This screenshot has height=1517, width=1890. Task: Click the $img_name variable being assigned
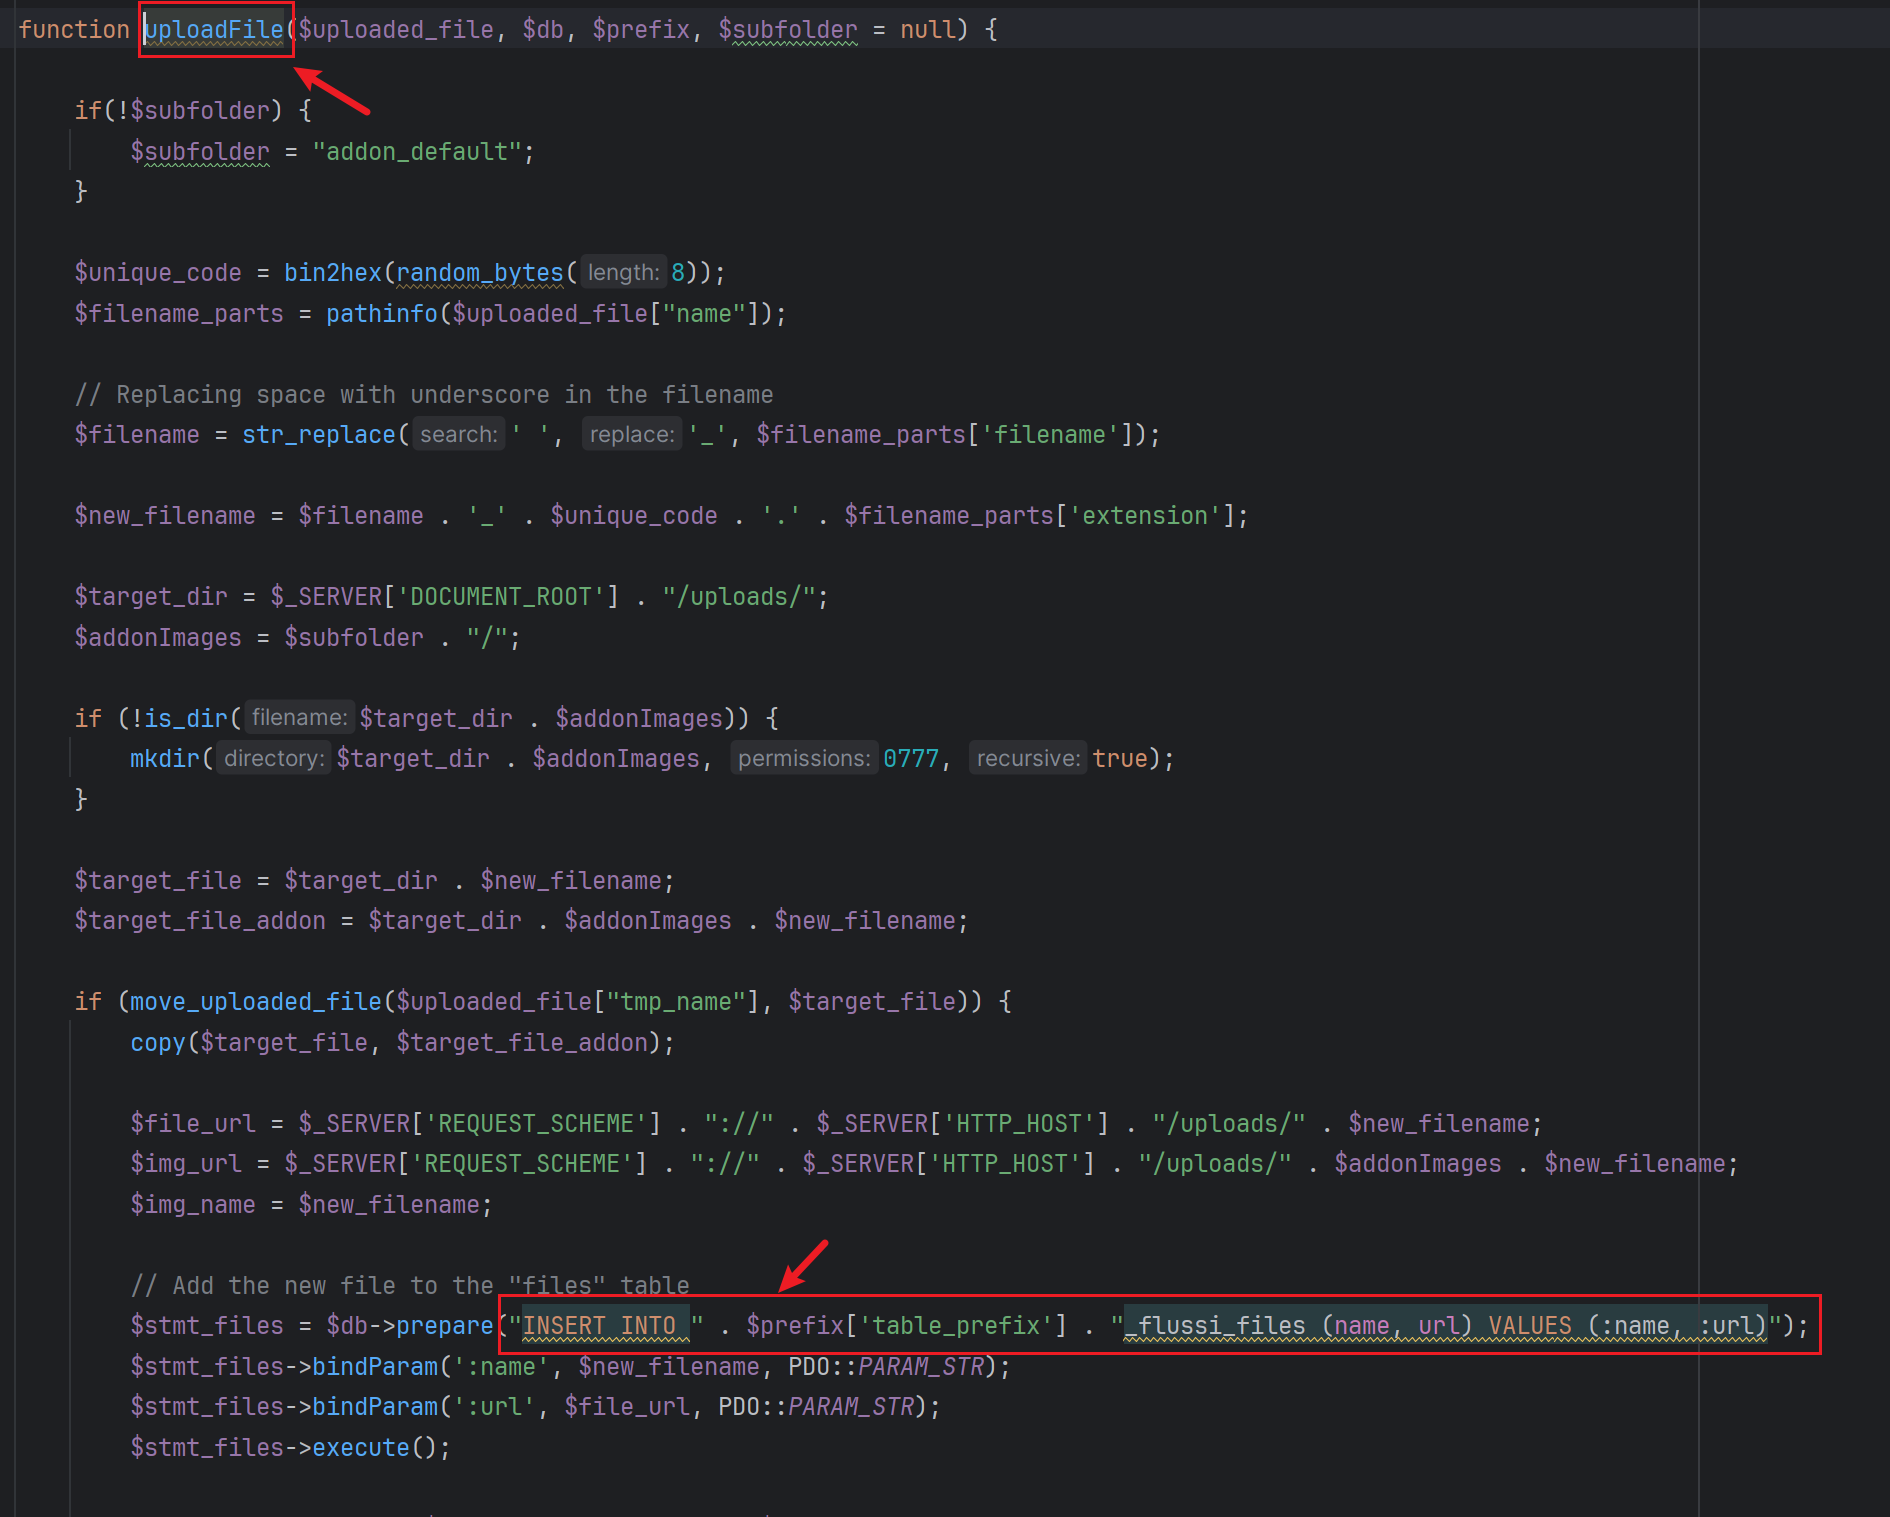click(x=193, y=1205)
